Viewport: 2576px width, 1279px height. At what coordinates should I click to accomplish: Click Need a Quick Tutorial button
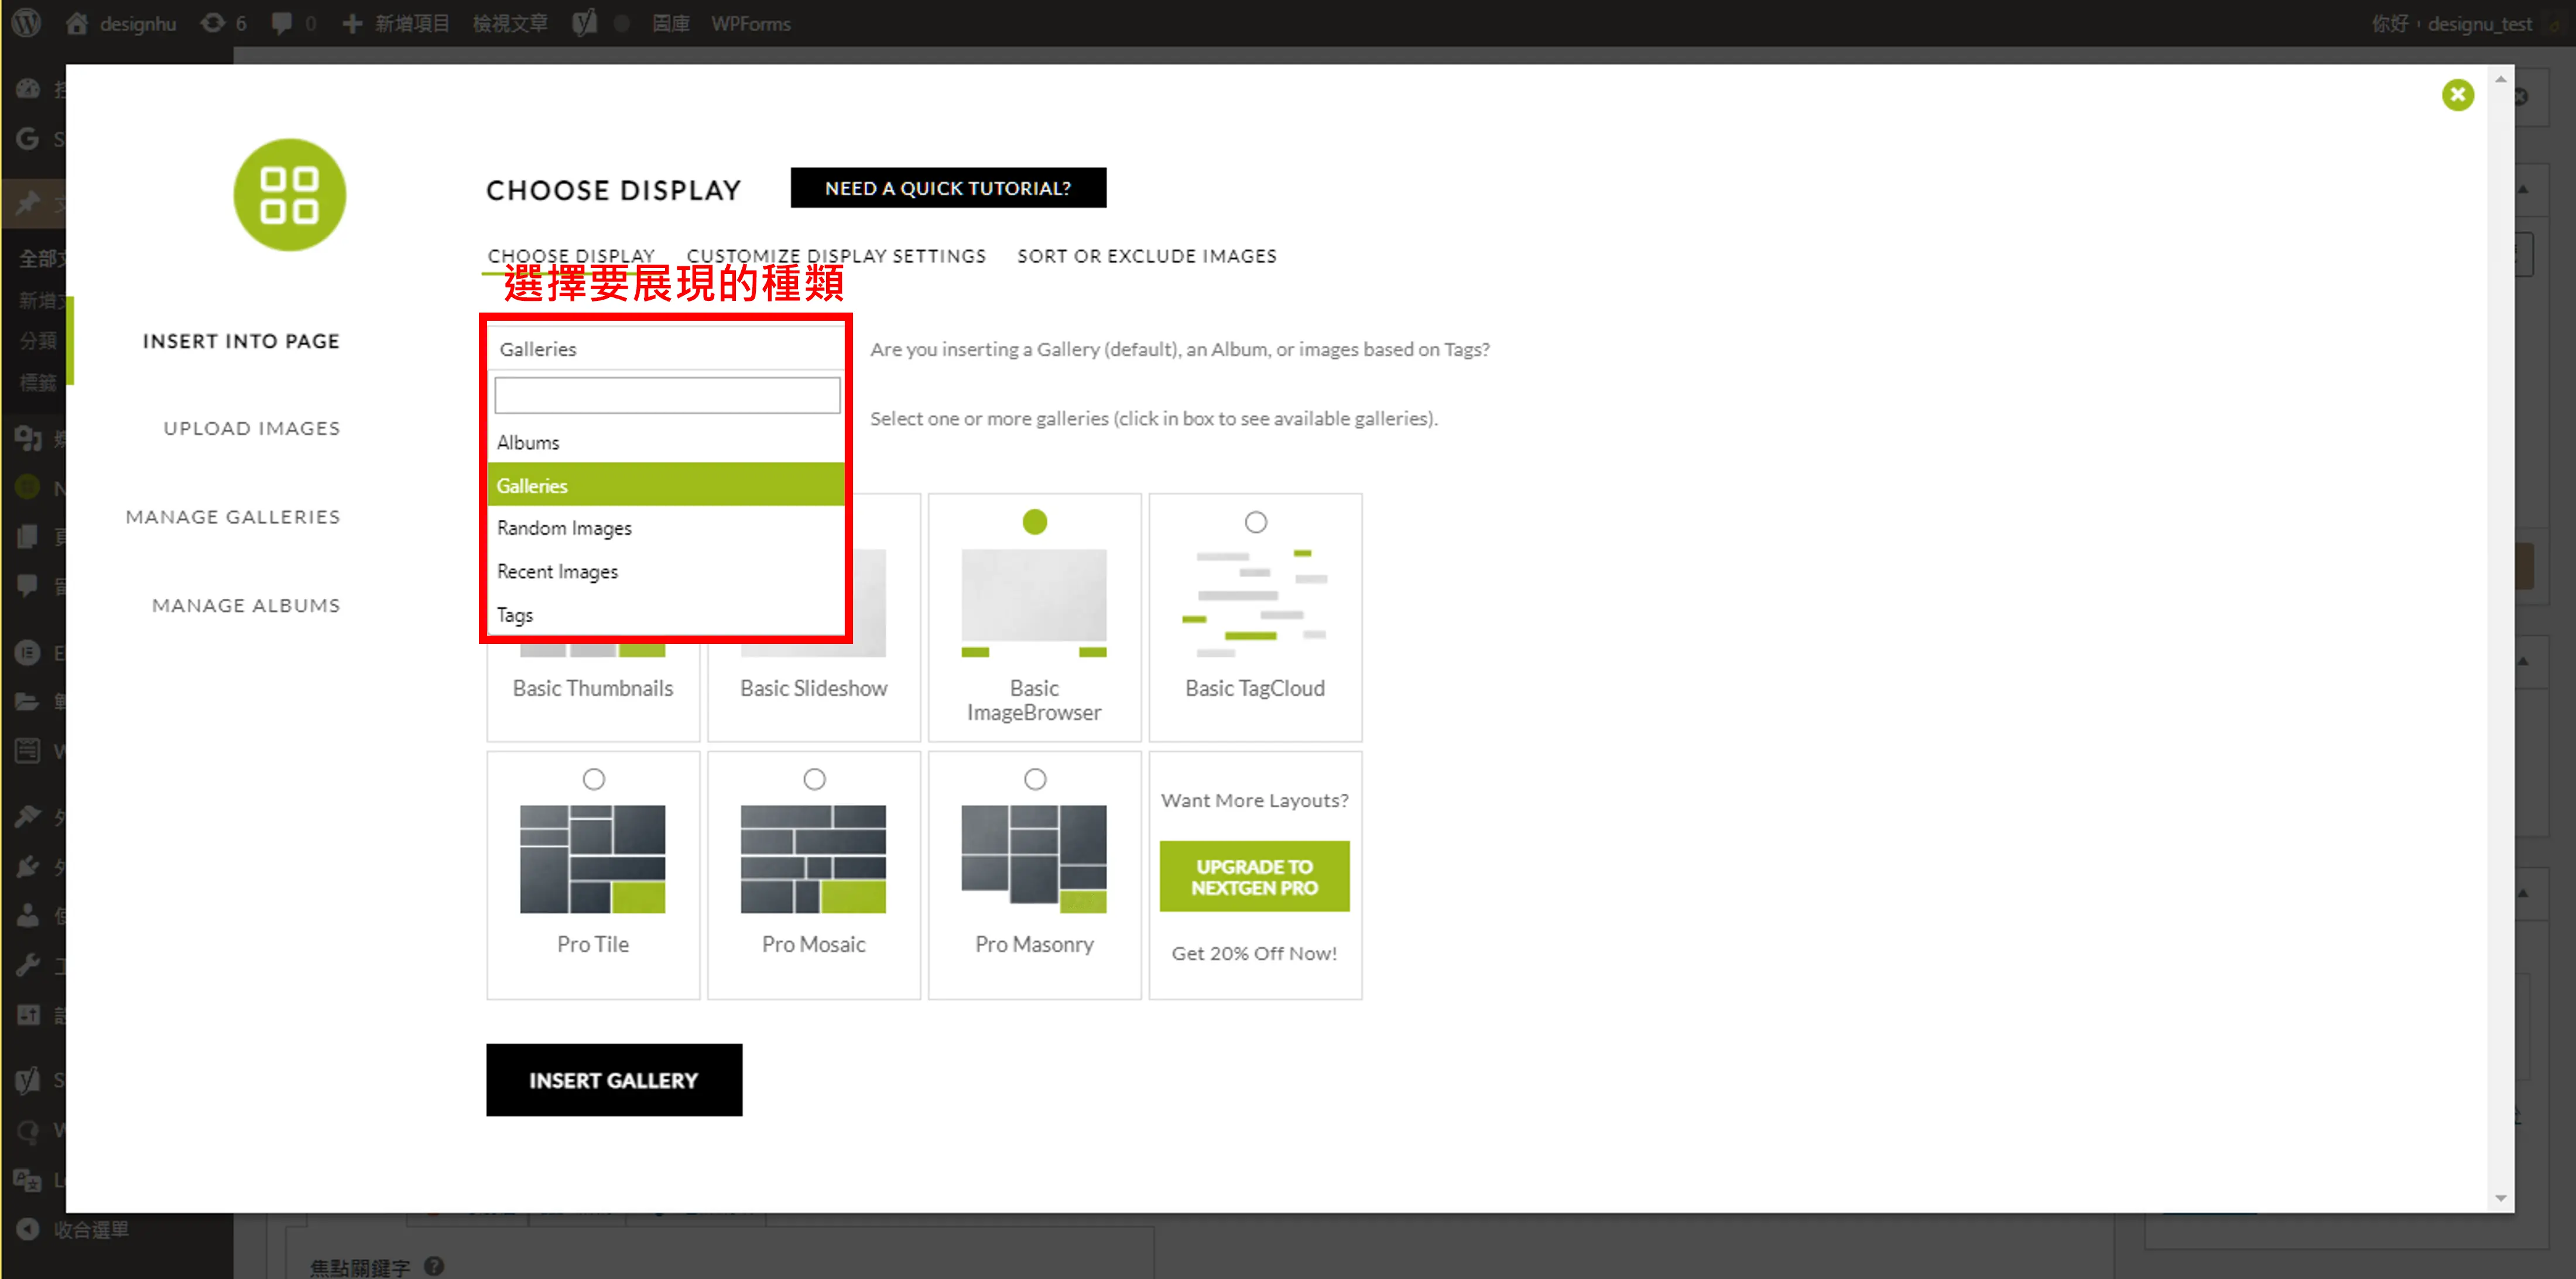click(x=948, y=188)
